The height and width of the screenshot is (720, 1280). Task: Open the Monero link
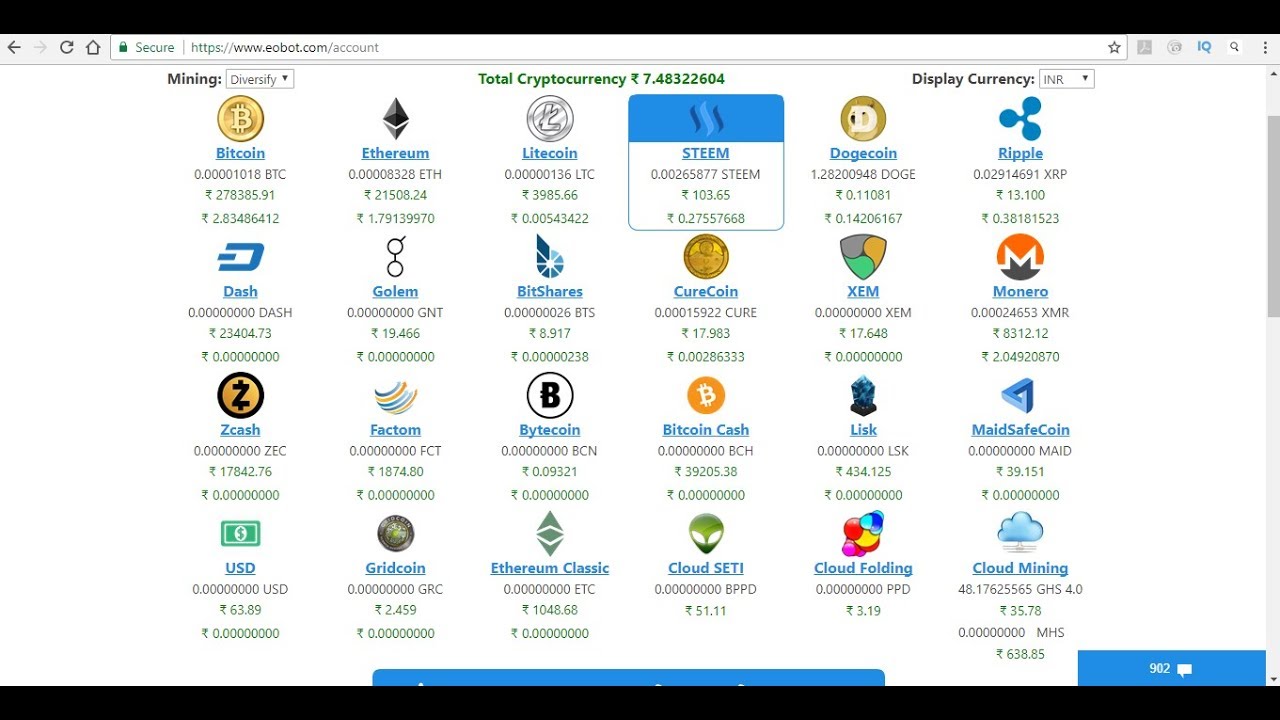coord(1020,291)
